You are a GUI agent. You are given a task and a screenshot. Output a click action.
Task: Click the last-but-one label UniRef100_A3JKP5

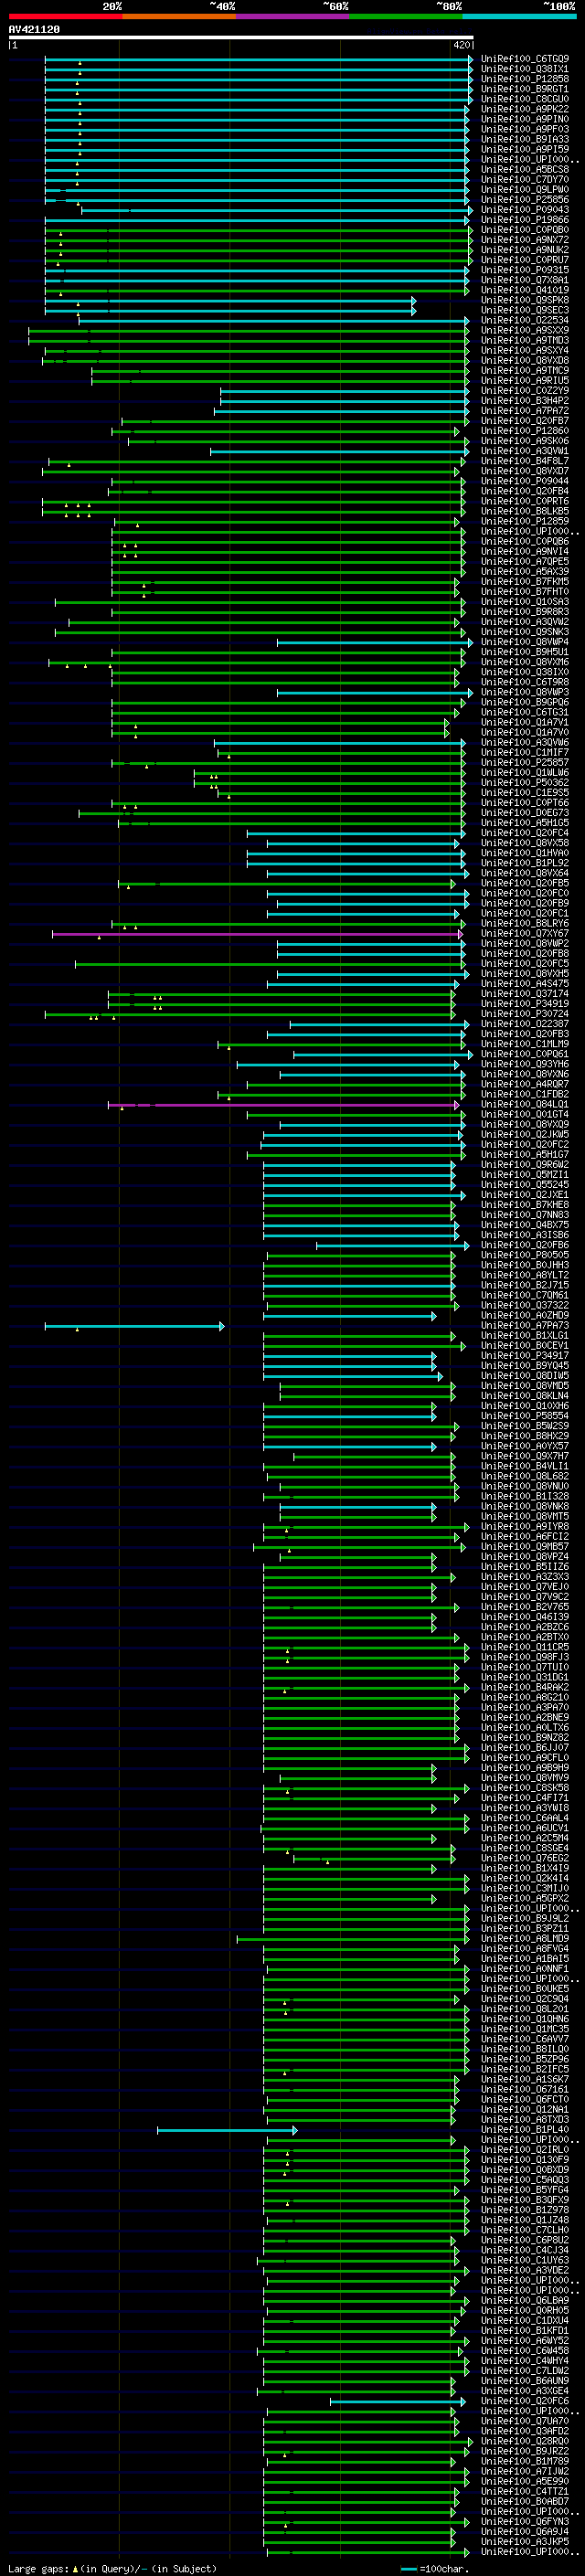(525, 2542)
